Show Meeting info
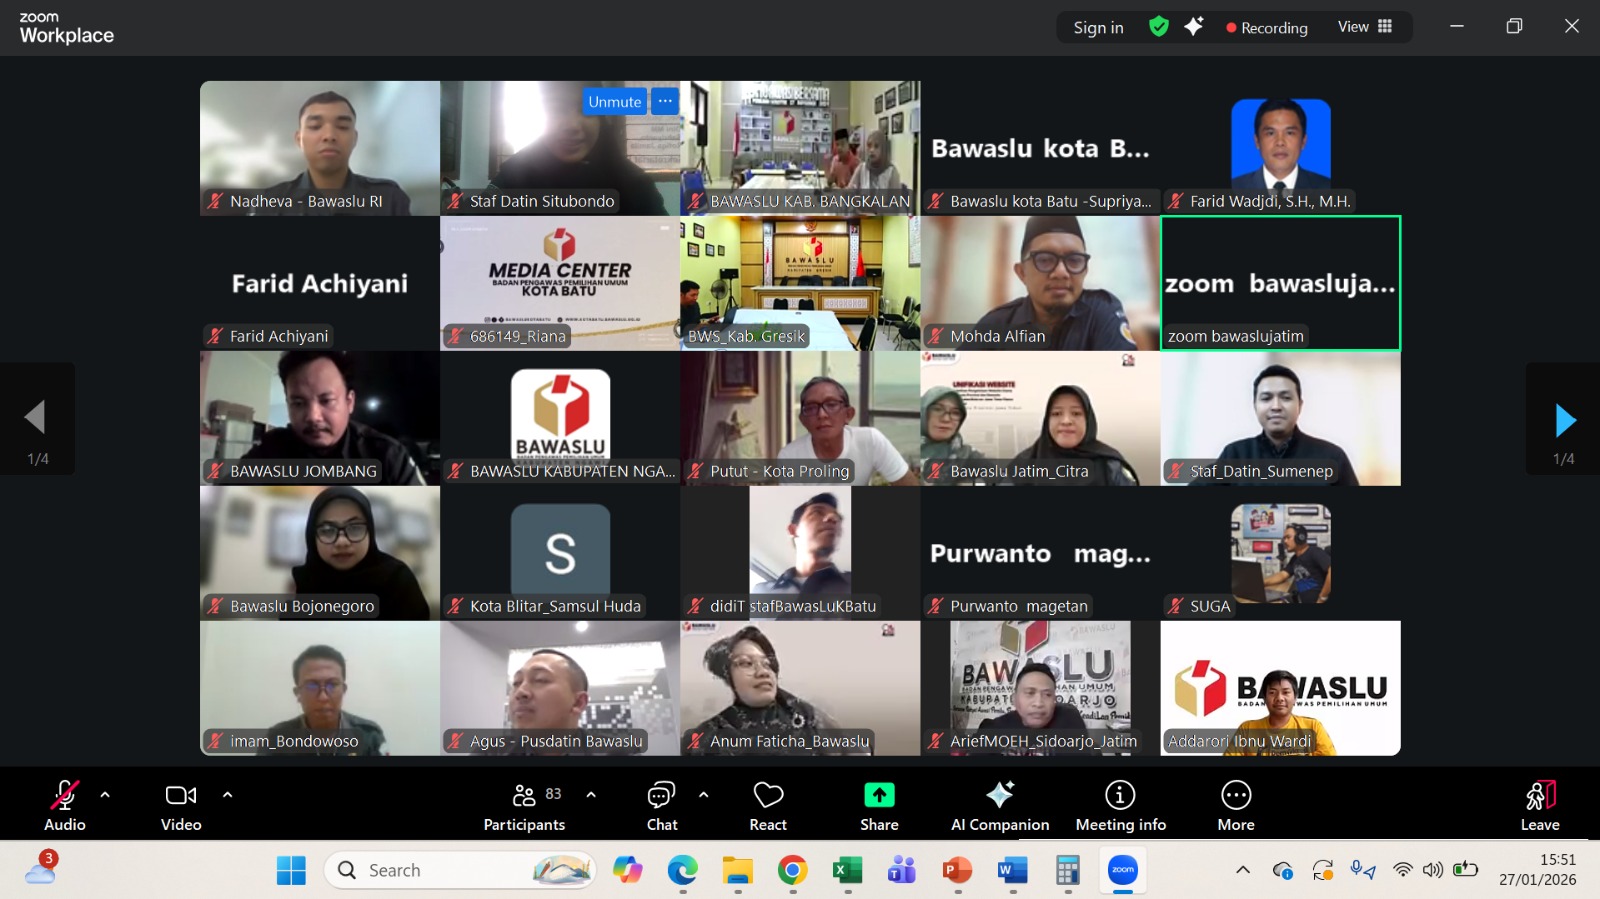 click(x=1120, y=795)
